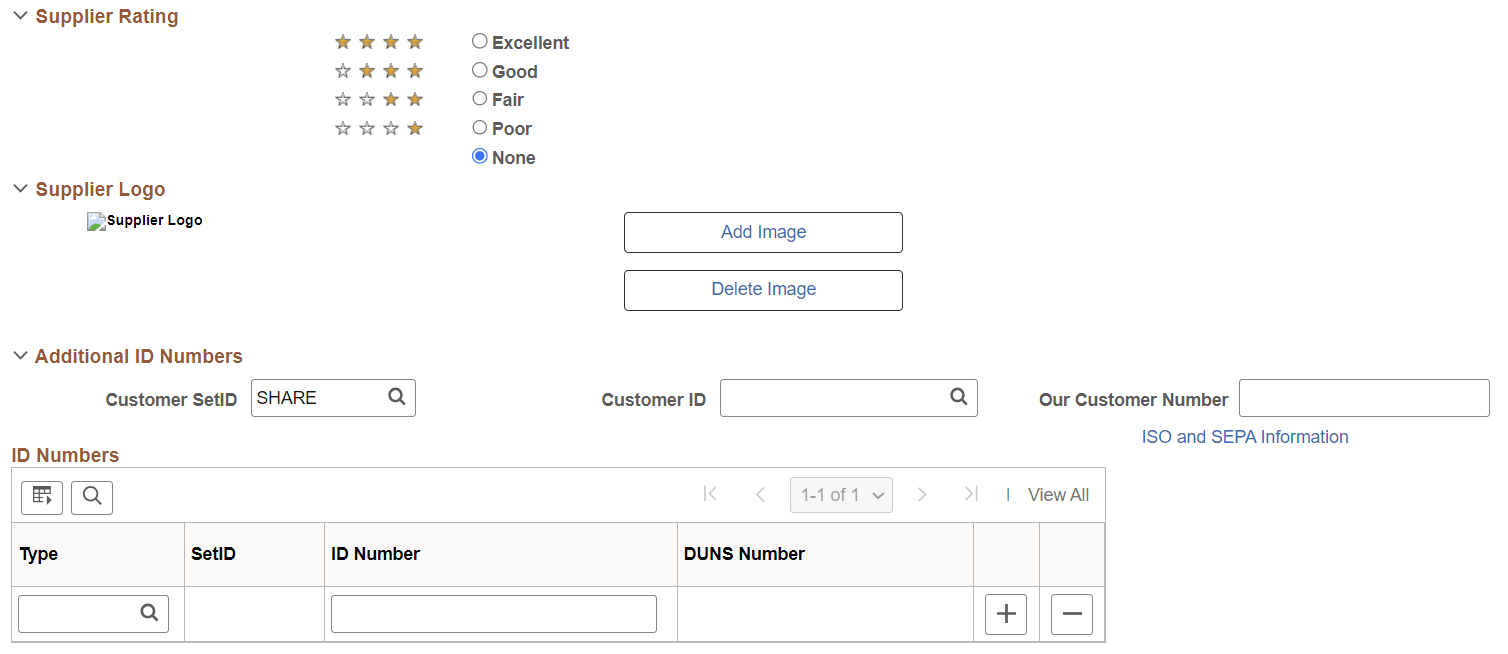Jump to first page using pagination arrow
The height and width of the screenshot is (654, 1508).
click(710, 494)
